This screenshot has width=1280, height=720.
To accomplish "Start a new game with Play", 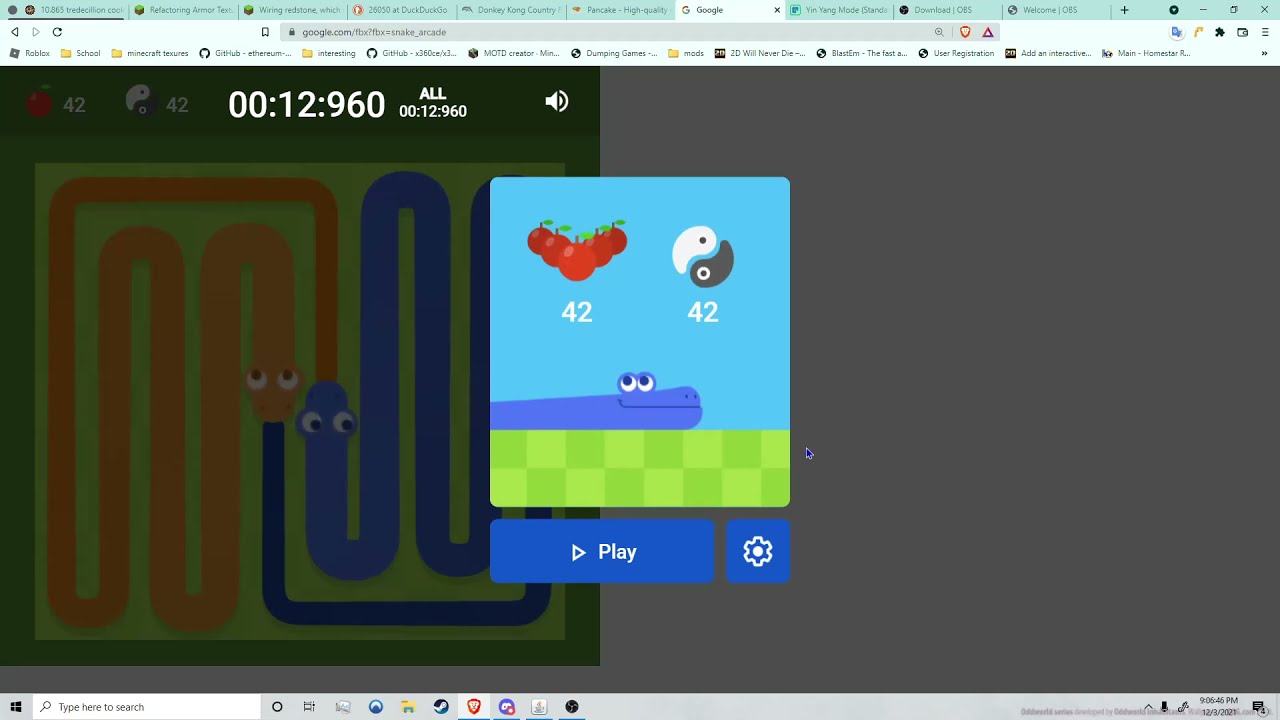I will coord(602,552).
